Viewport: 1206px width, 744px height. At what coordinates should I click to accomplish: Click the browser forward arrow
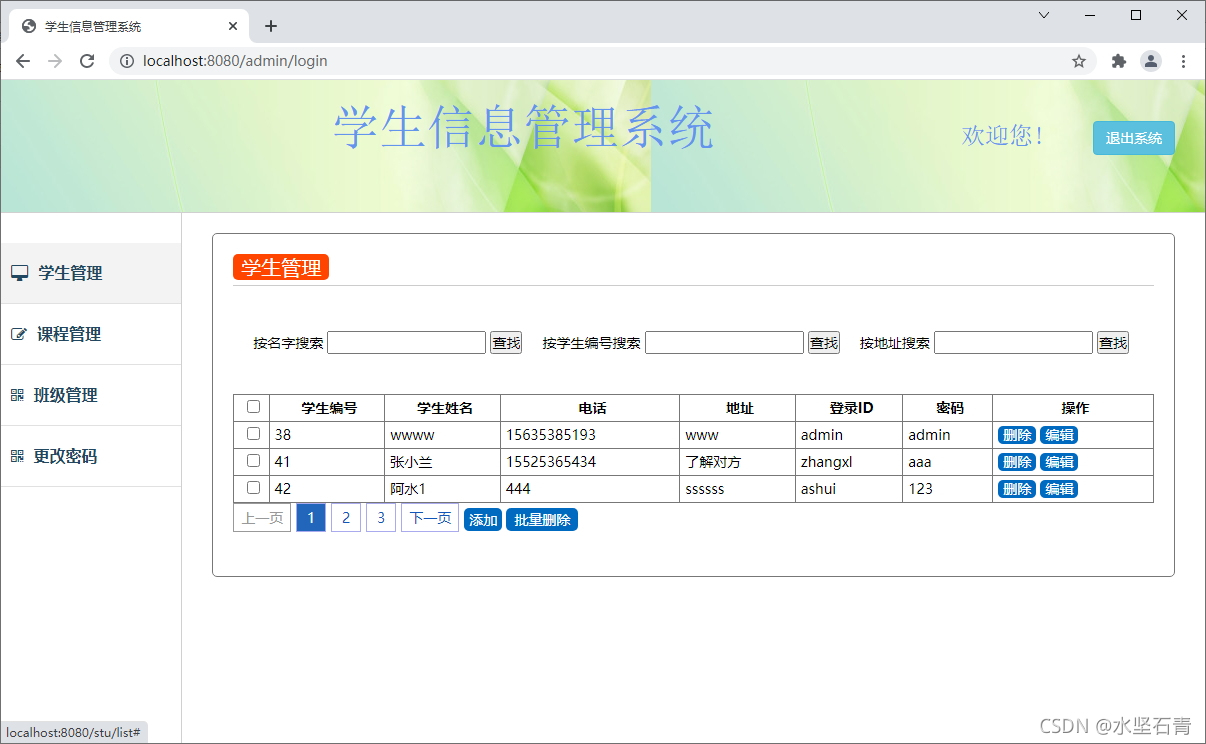(x=55, y=61)
